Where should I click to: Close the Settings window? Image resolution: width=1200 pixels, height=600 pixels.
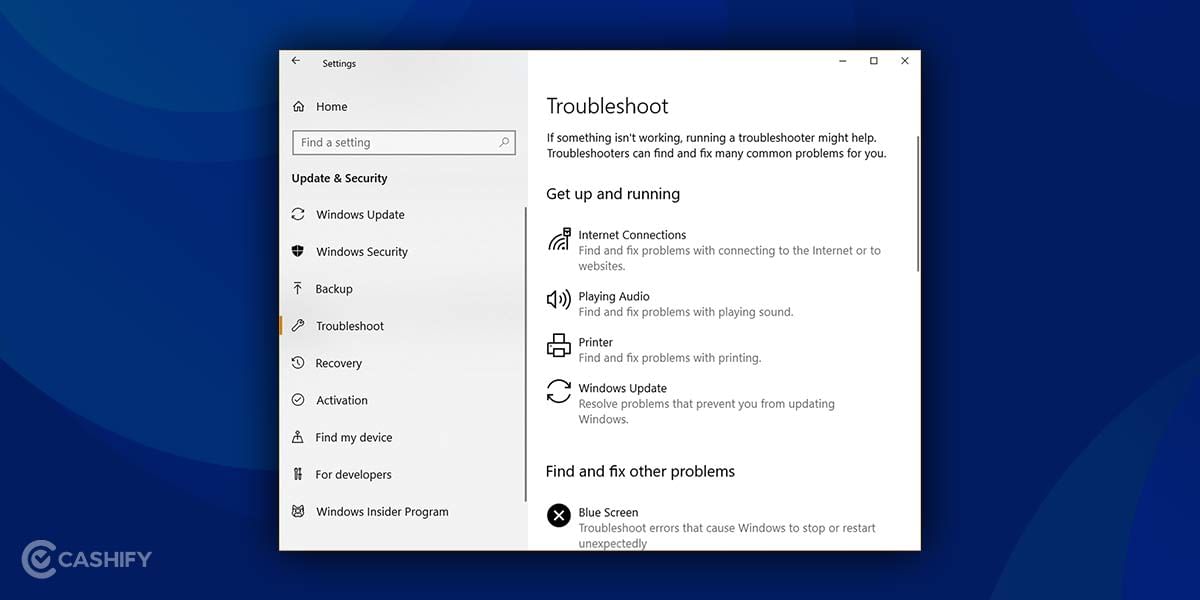click(905, 61)
